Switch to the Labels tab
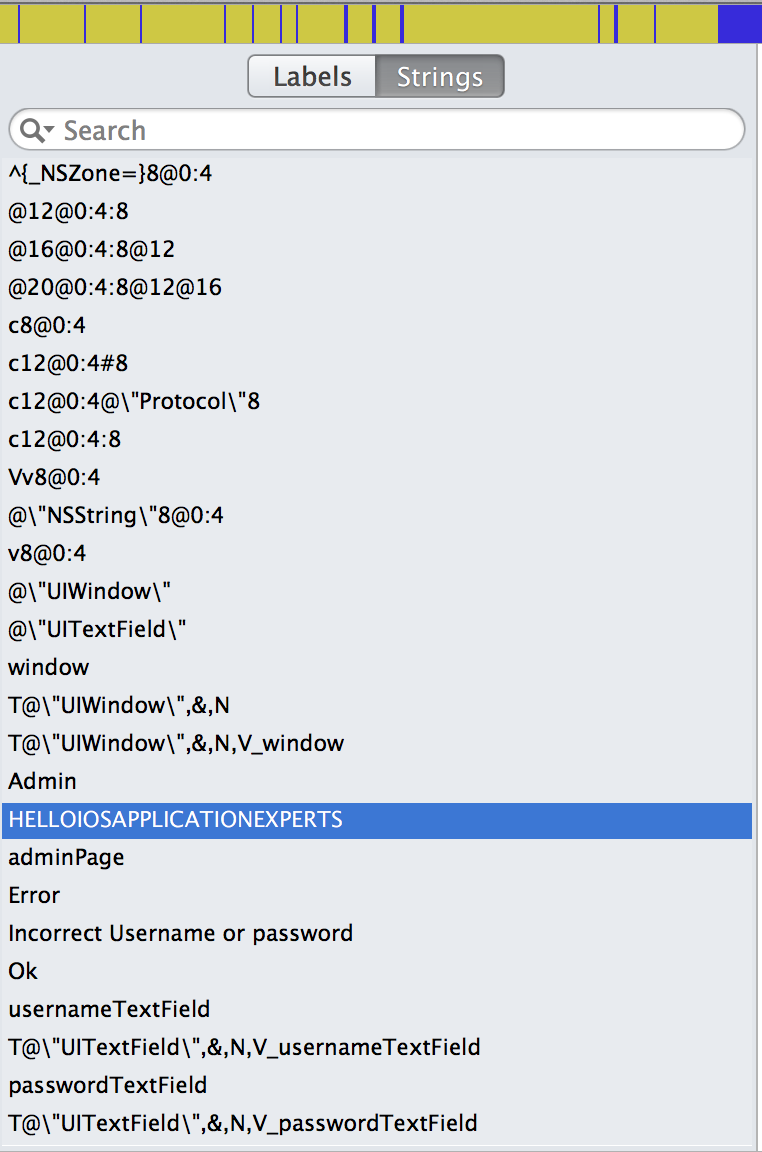This screenshot has height=1152, width=762. point(312,76)
